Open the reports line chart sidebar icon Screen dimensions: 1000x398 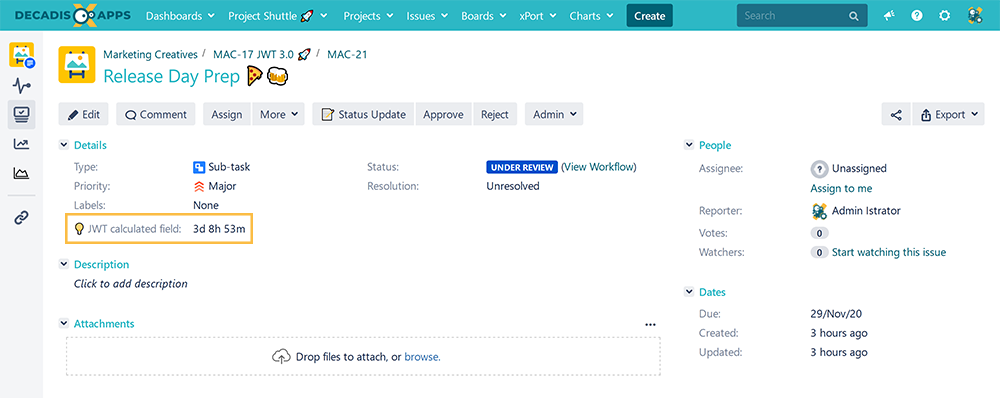[22, 144]
